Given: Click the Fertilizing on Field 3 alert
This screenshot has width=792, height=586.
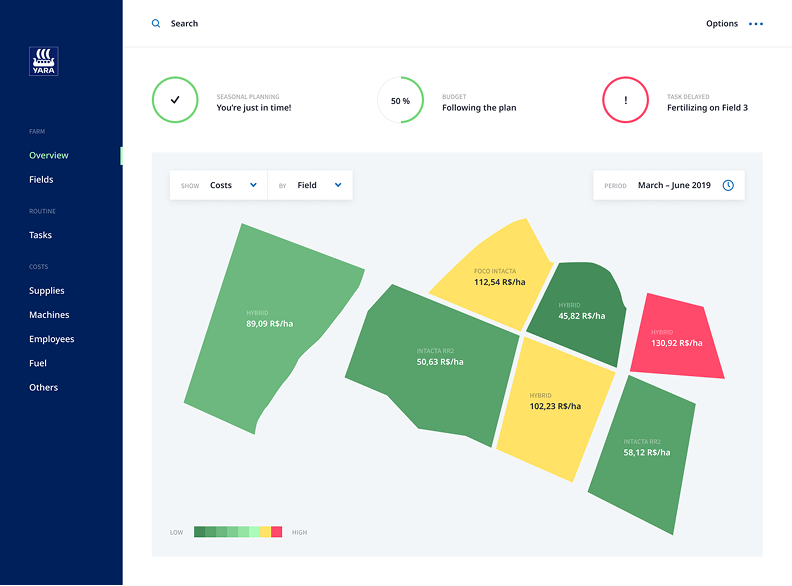Looking at the screenshot, I should 707,108.
